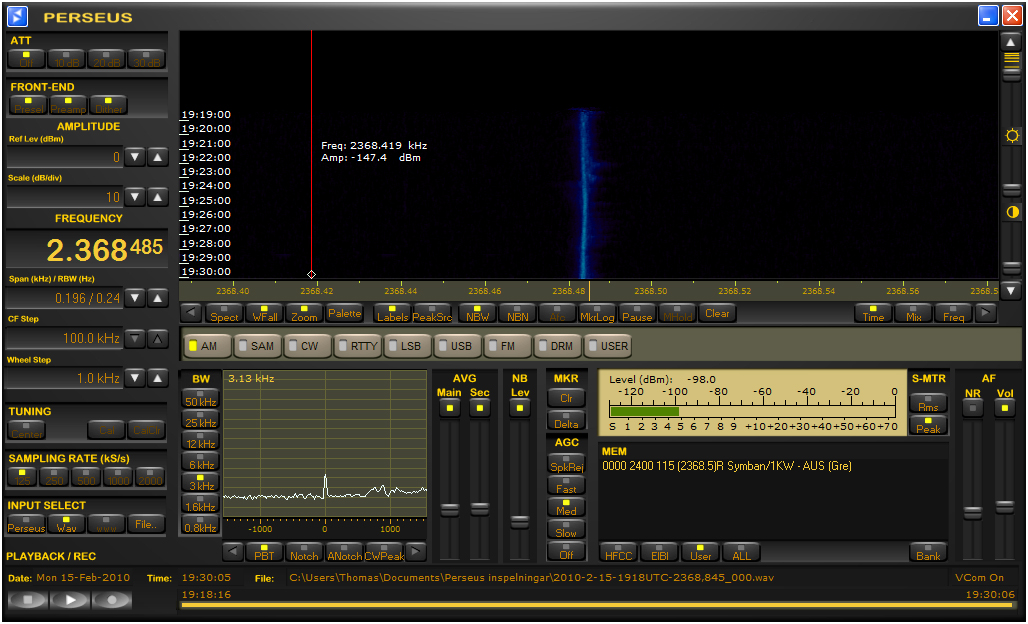Set AGC to Fast
This screenshot has width=1028, height=624.
566,486
